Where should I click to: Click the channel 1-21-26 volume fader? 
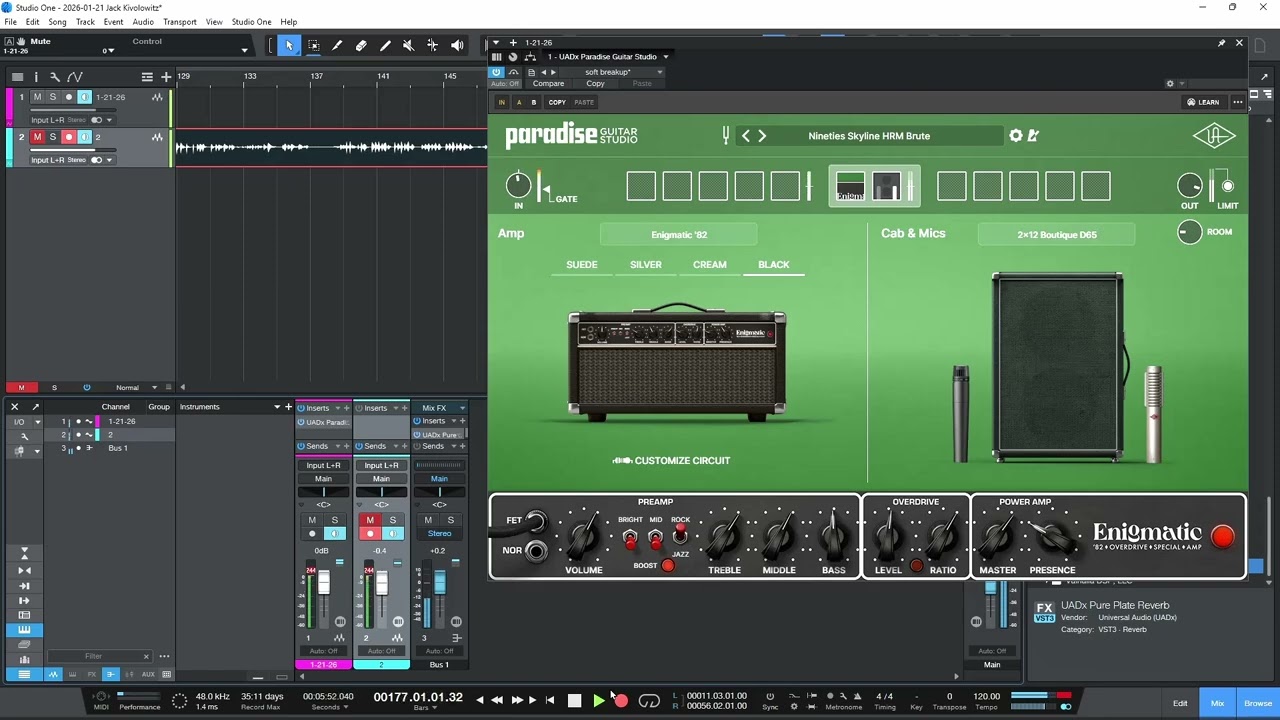[323, 583]
